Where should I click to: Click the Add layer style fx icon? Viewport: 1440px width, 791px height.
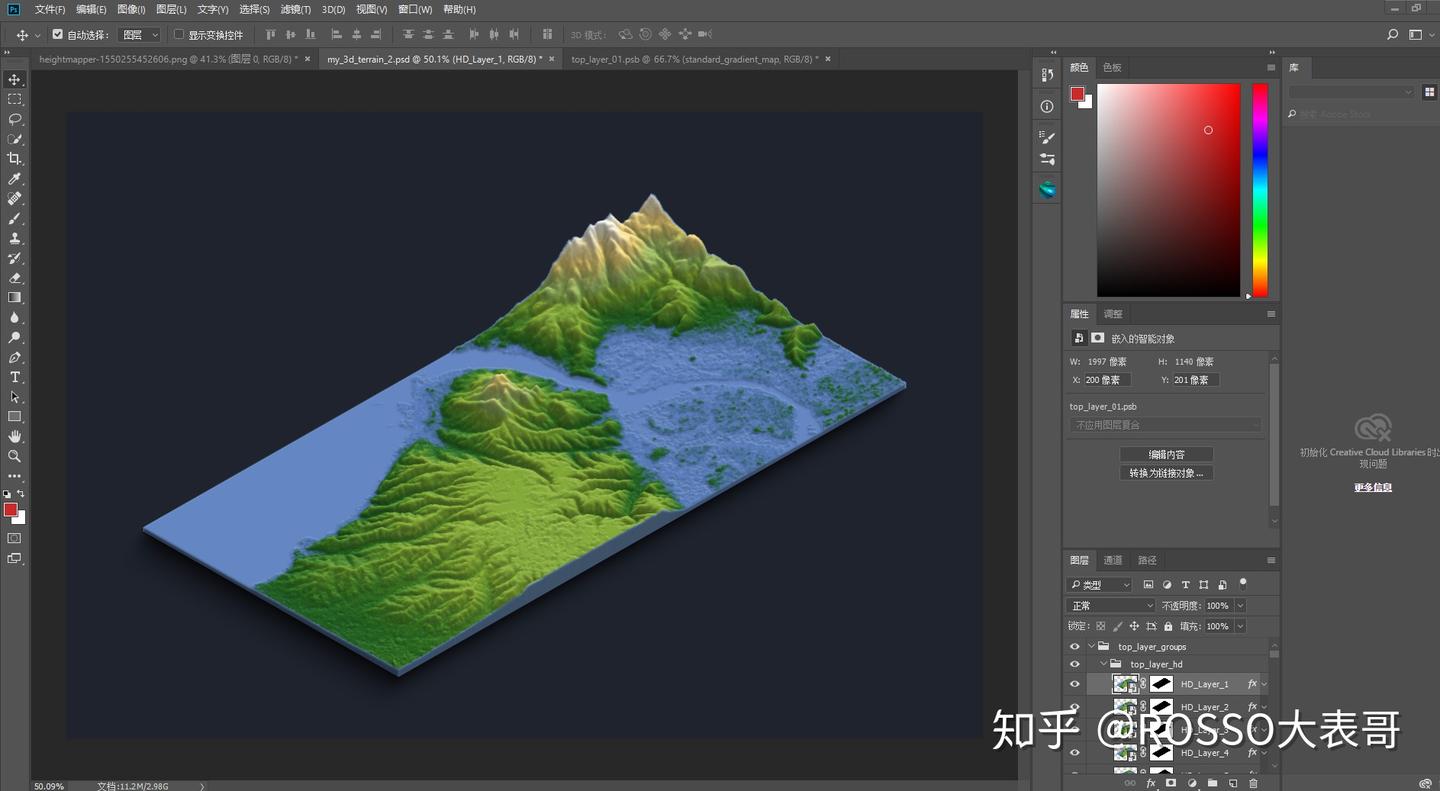pyautogui.click(x=1150, y=783)
